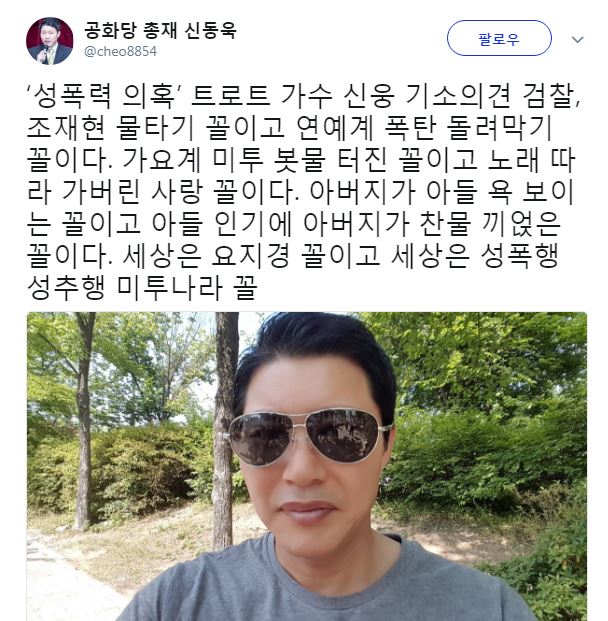This screenshot has height=621, width=608.
Task: Open the display name 공화당 총재 신동욱
Action: (x=160, y=30)
